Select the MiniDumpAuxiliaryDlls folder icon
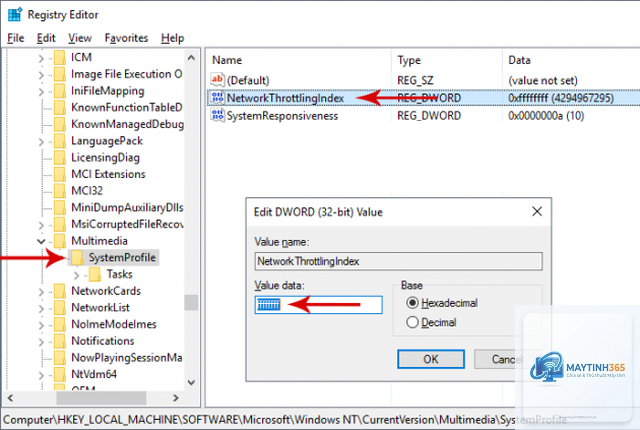This screenshot has width=640, height=430. pyautogui.click(x=60, y=208)
